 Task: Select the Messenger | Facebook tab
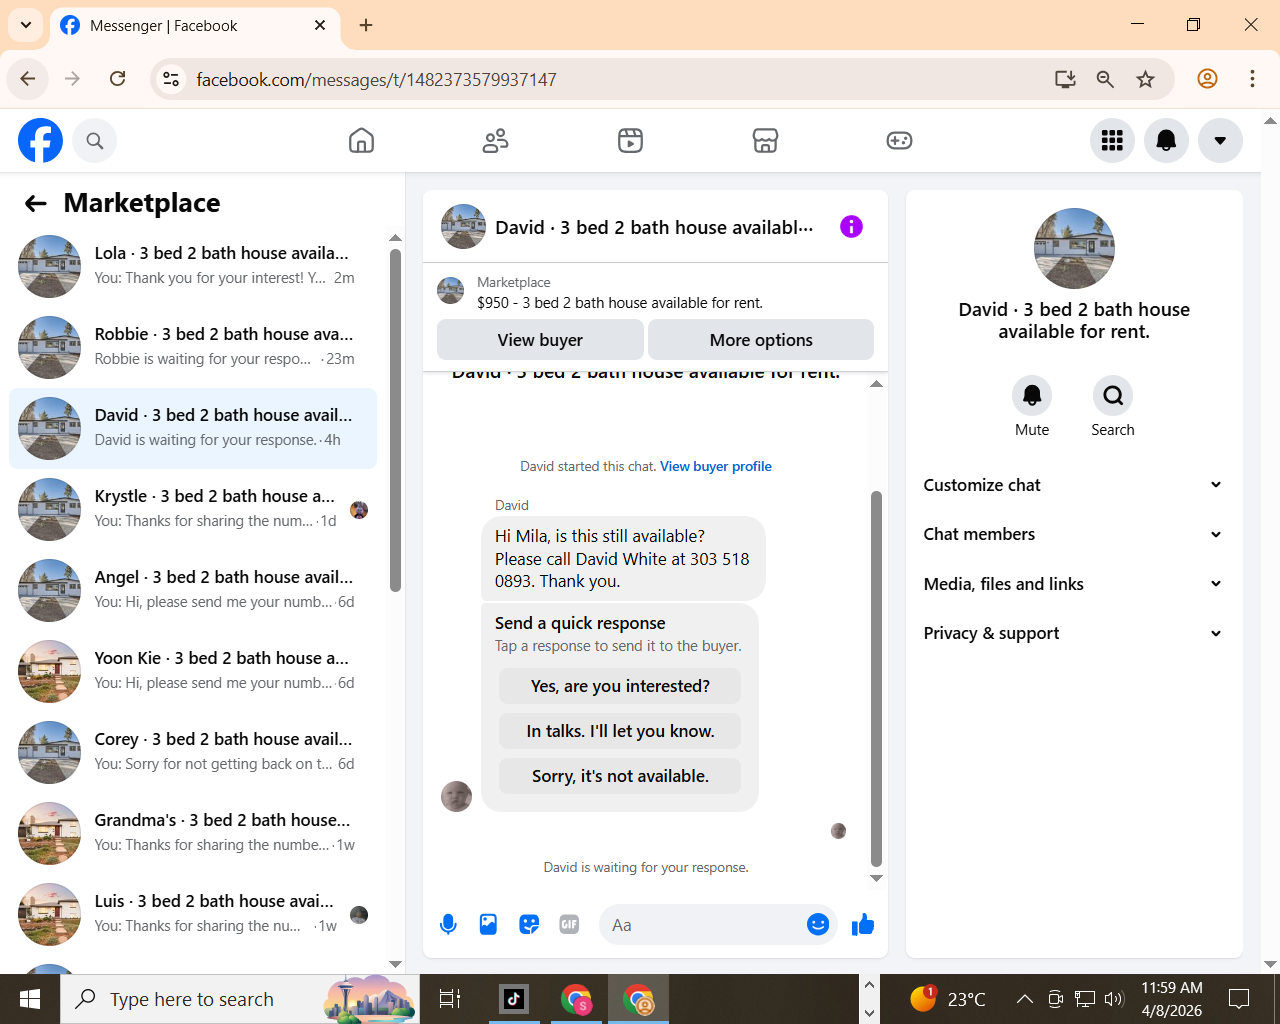pos(194,26)
